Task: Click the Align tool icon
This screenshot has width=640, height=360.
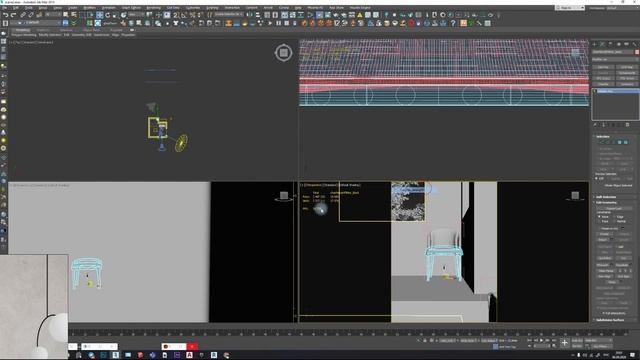Action: click(258, 15)
